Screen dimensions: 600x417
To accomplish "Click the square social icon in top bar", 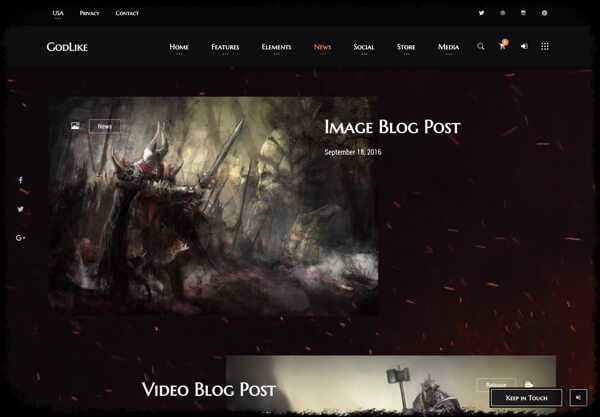I will (523, 13).
